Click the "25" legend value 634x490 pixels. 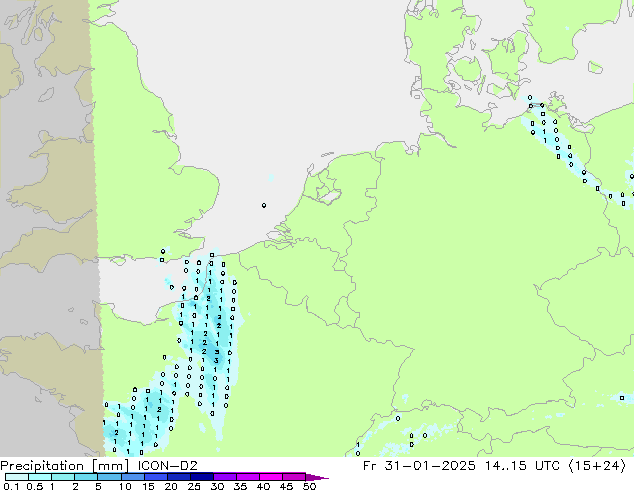(194, 486)
